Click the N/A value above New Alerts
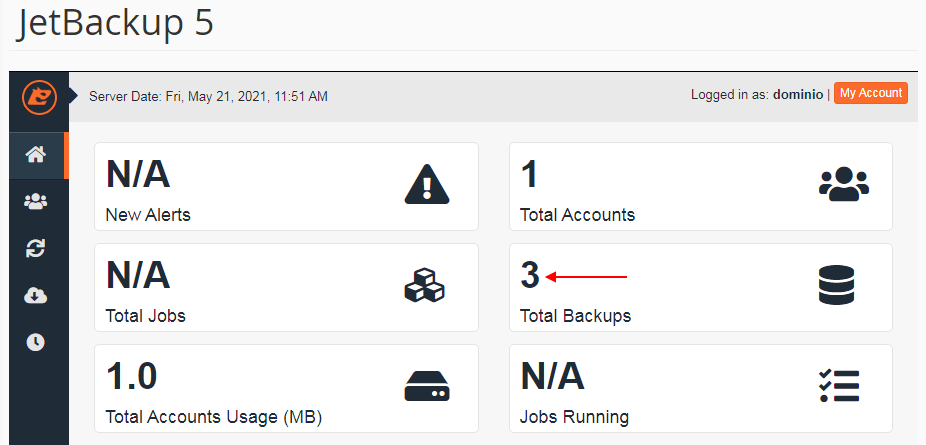This screenshot has width=926, height=445. (138, 175)
